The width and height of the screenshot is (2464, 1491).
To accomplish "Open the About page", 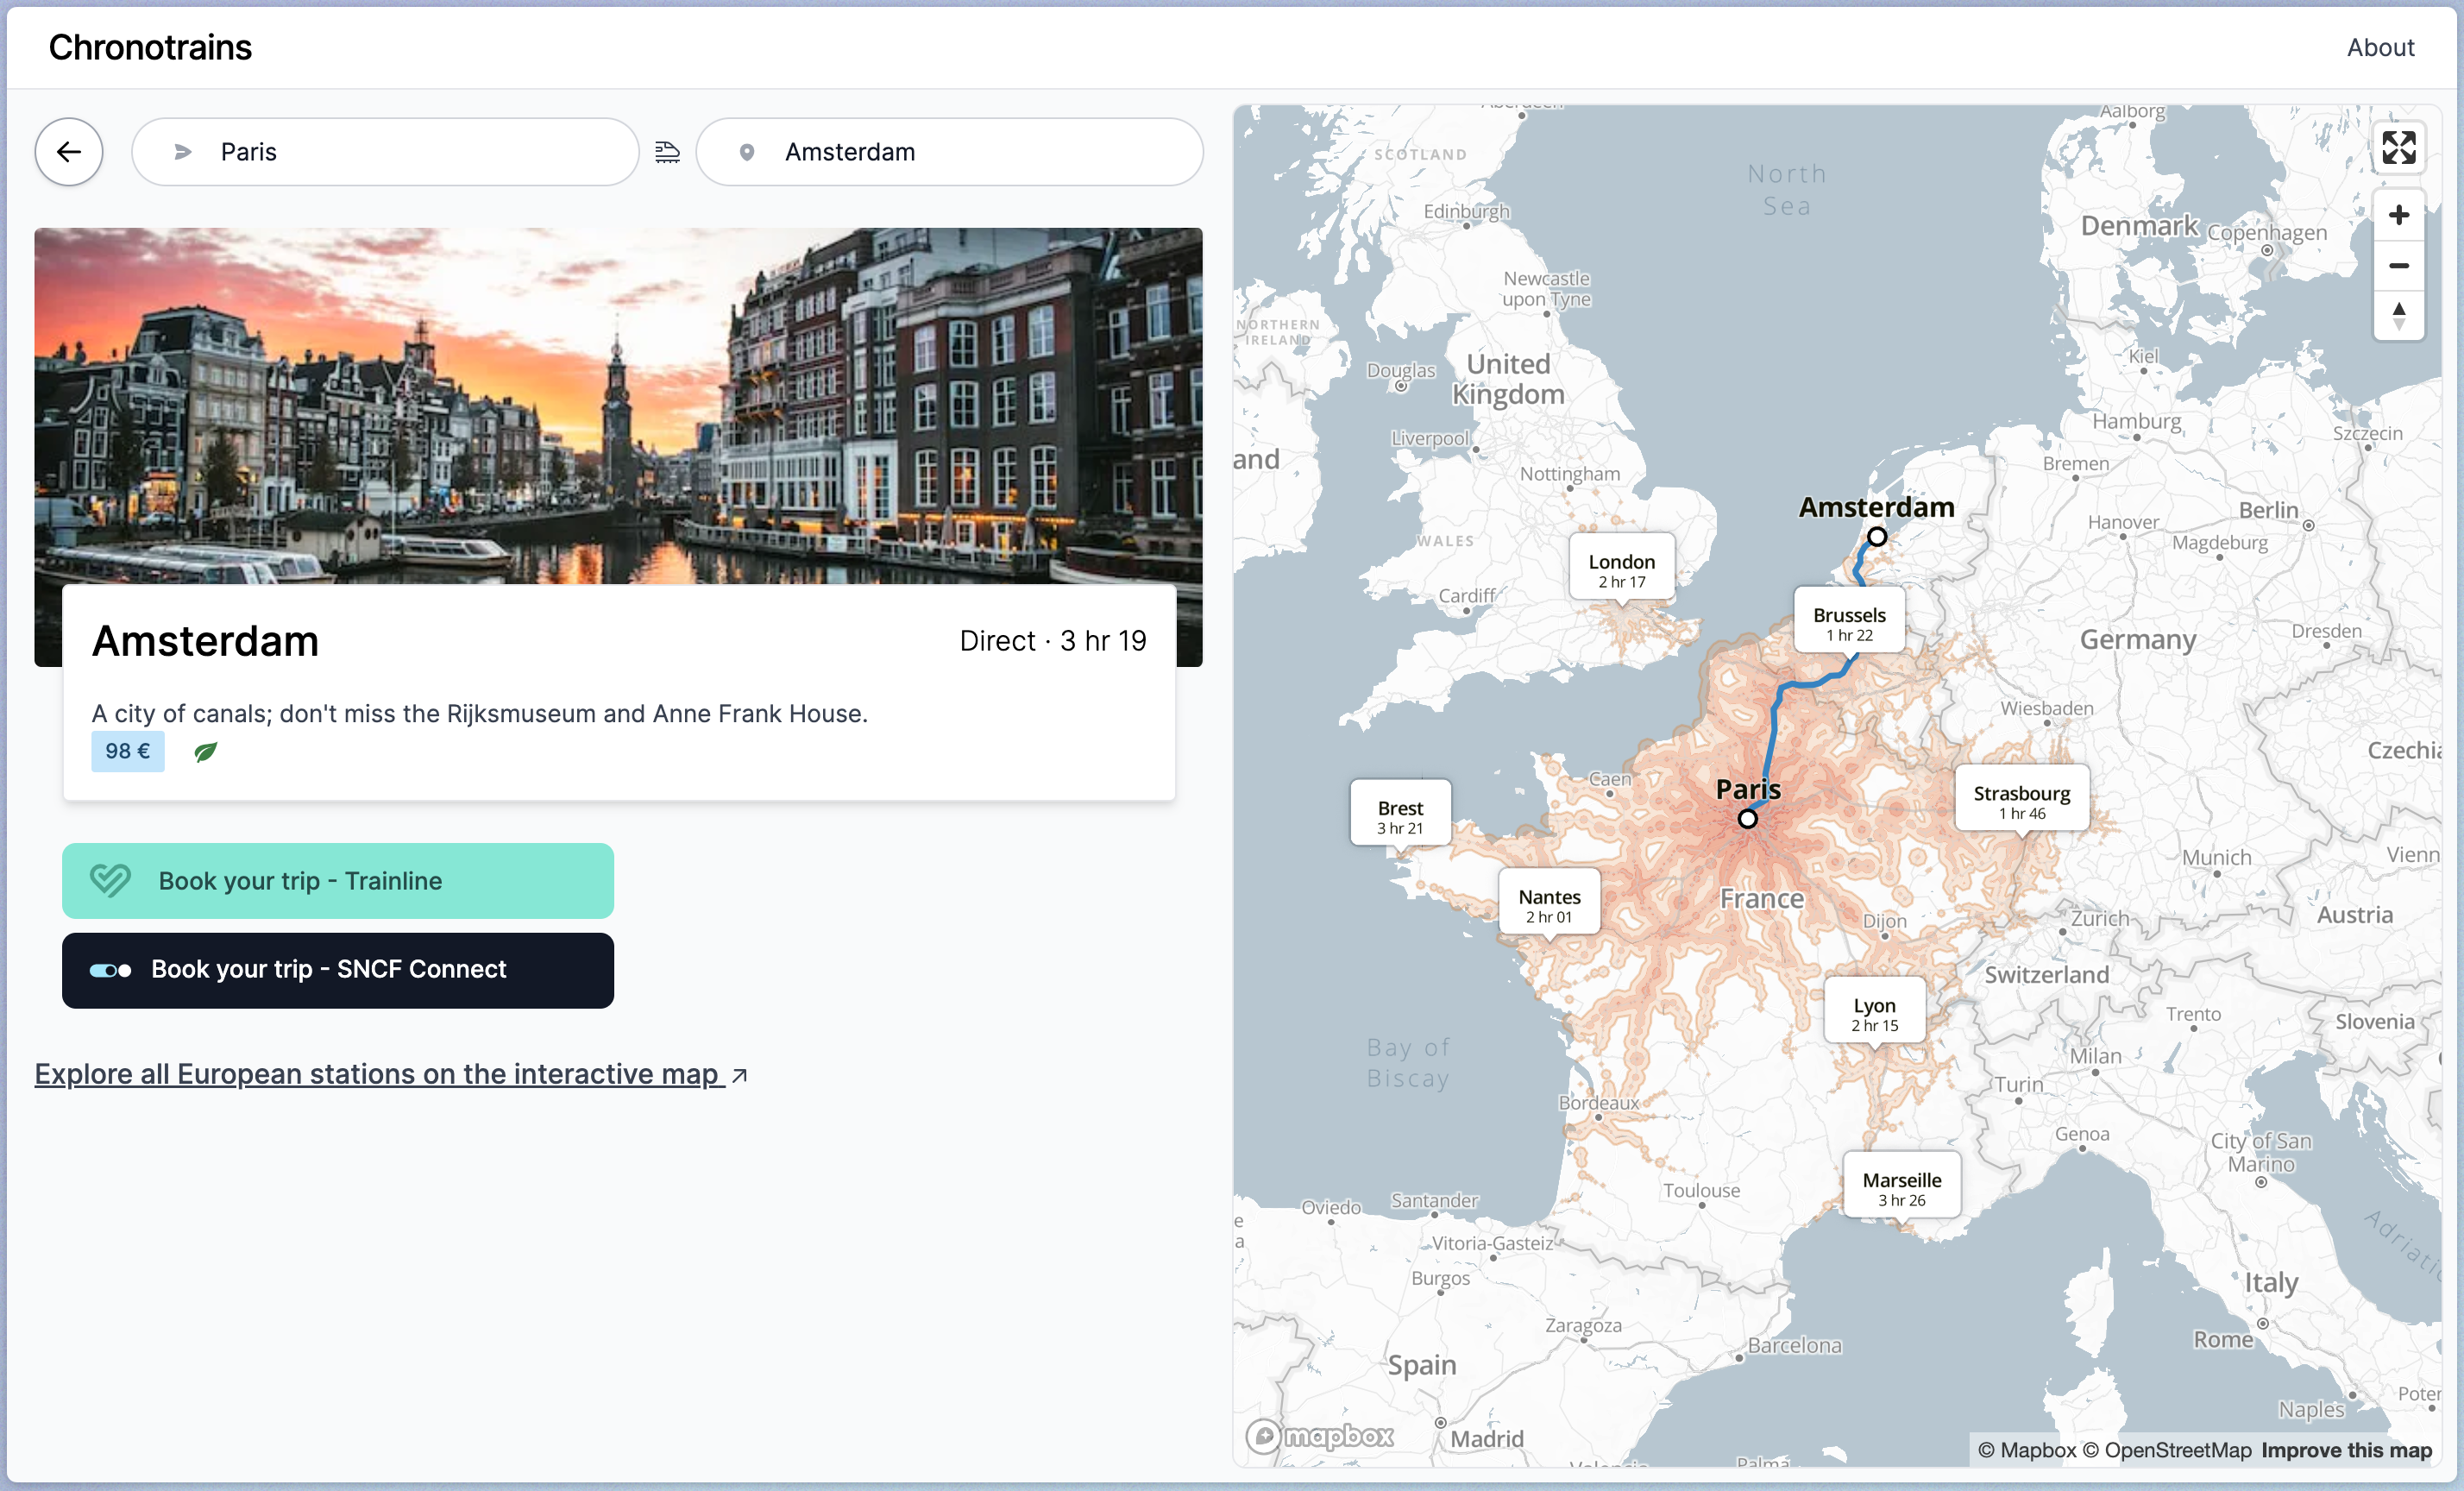I will coord(2380,47).
